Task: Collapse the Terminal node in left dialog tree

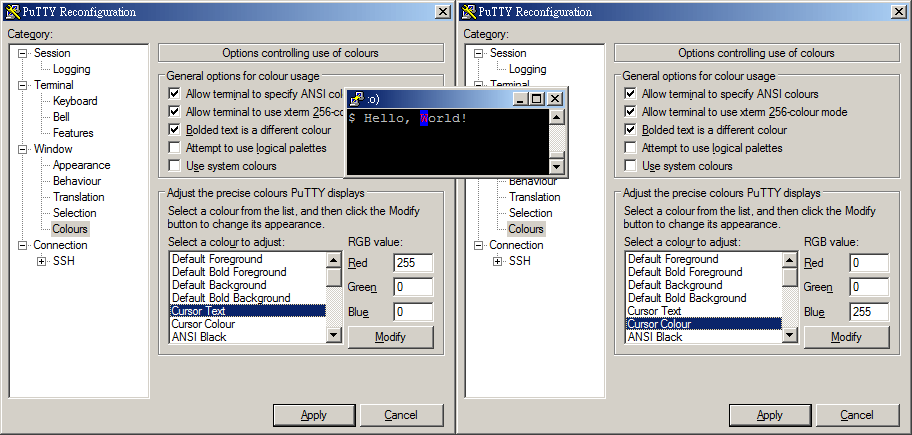Action: [x=23, y=85]
